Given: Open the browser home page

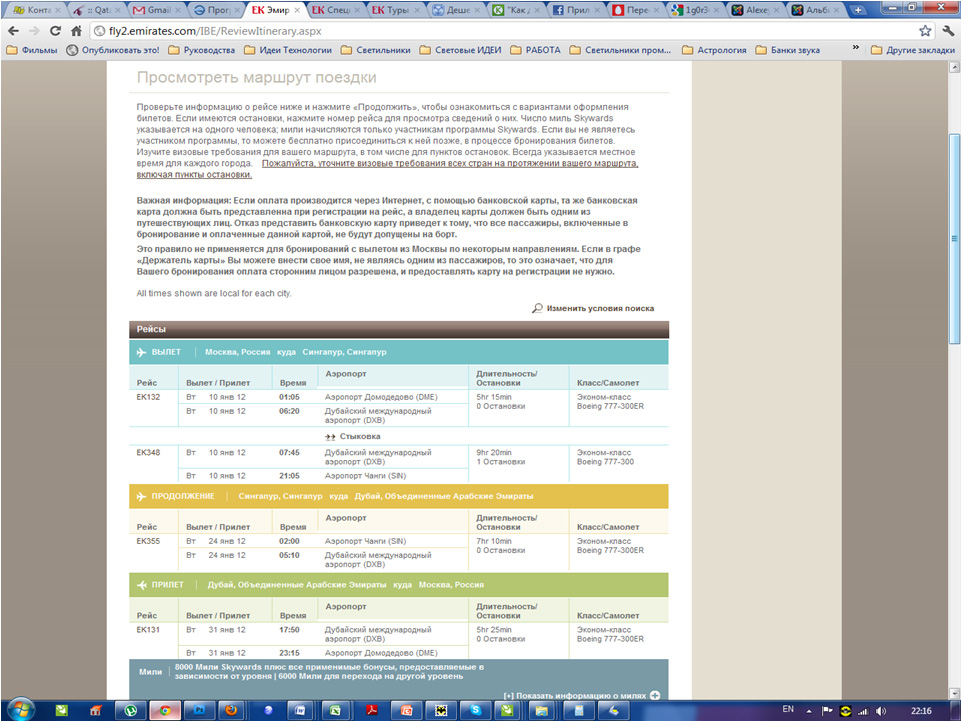Looking at the screenshot, I should click(76, 31).
